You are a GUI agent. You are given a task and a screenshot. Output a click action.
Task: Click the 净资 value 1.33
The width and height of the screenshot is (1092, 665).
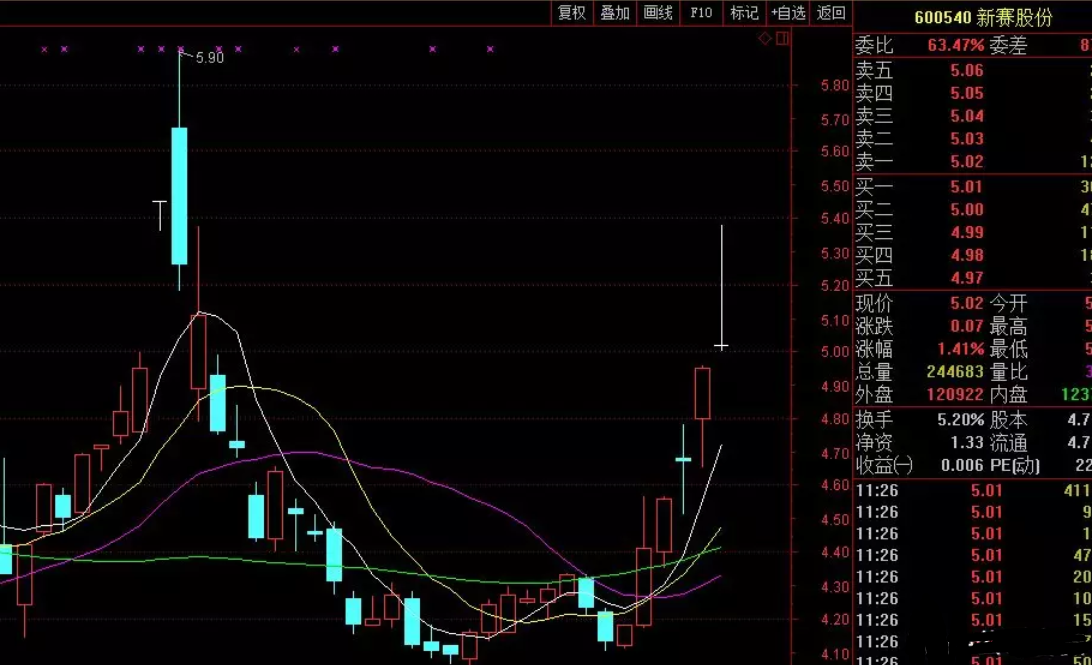pos(967,443)
